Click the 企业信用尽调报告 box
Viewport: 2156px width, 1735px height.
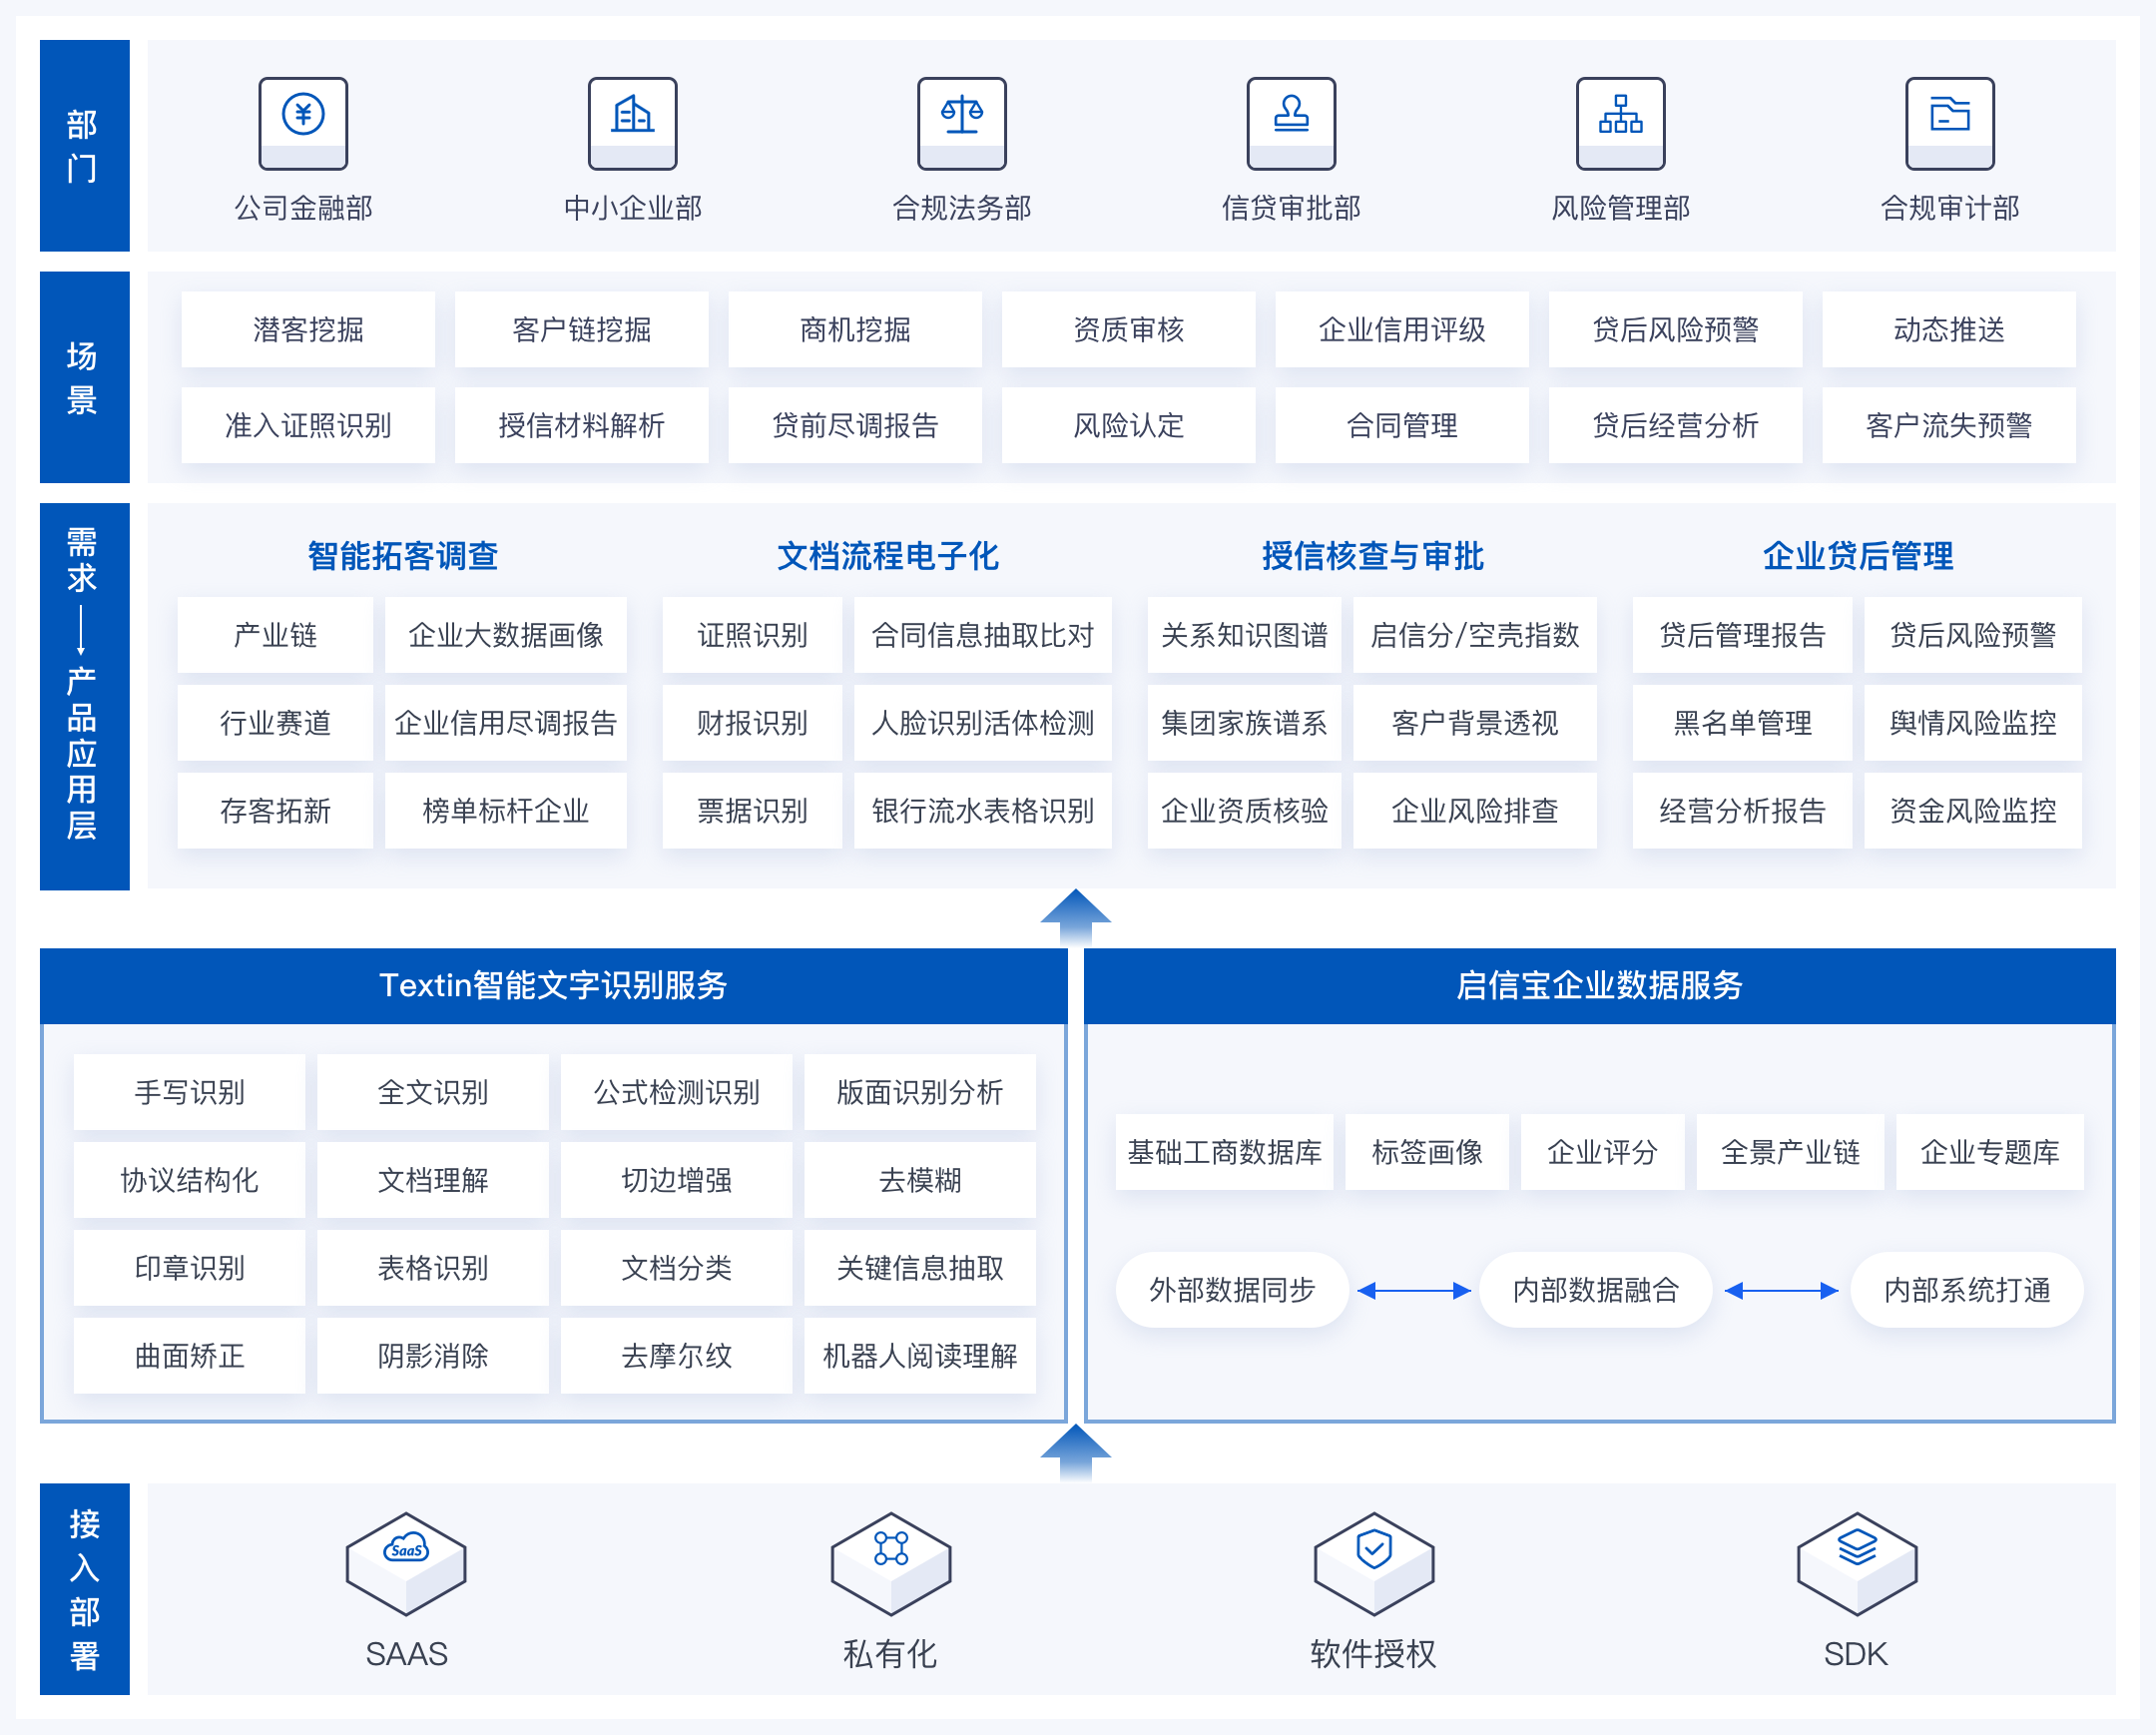tap(506, 723)
